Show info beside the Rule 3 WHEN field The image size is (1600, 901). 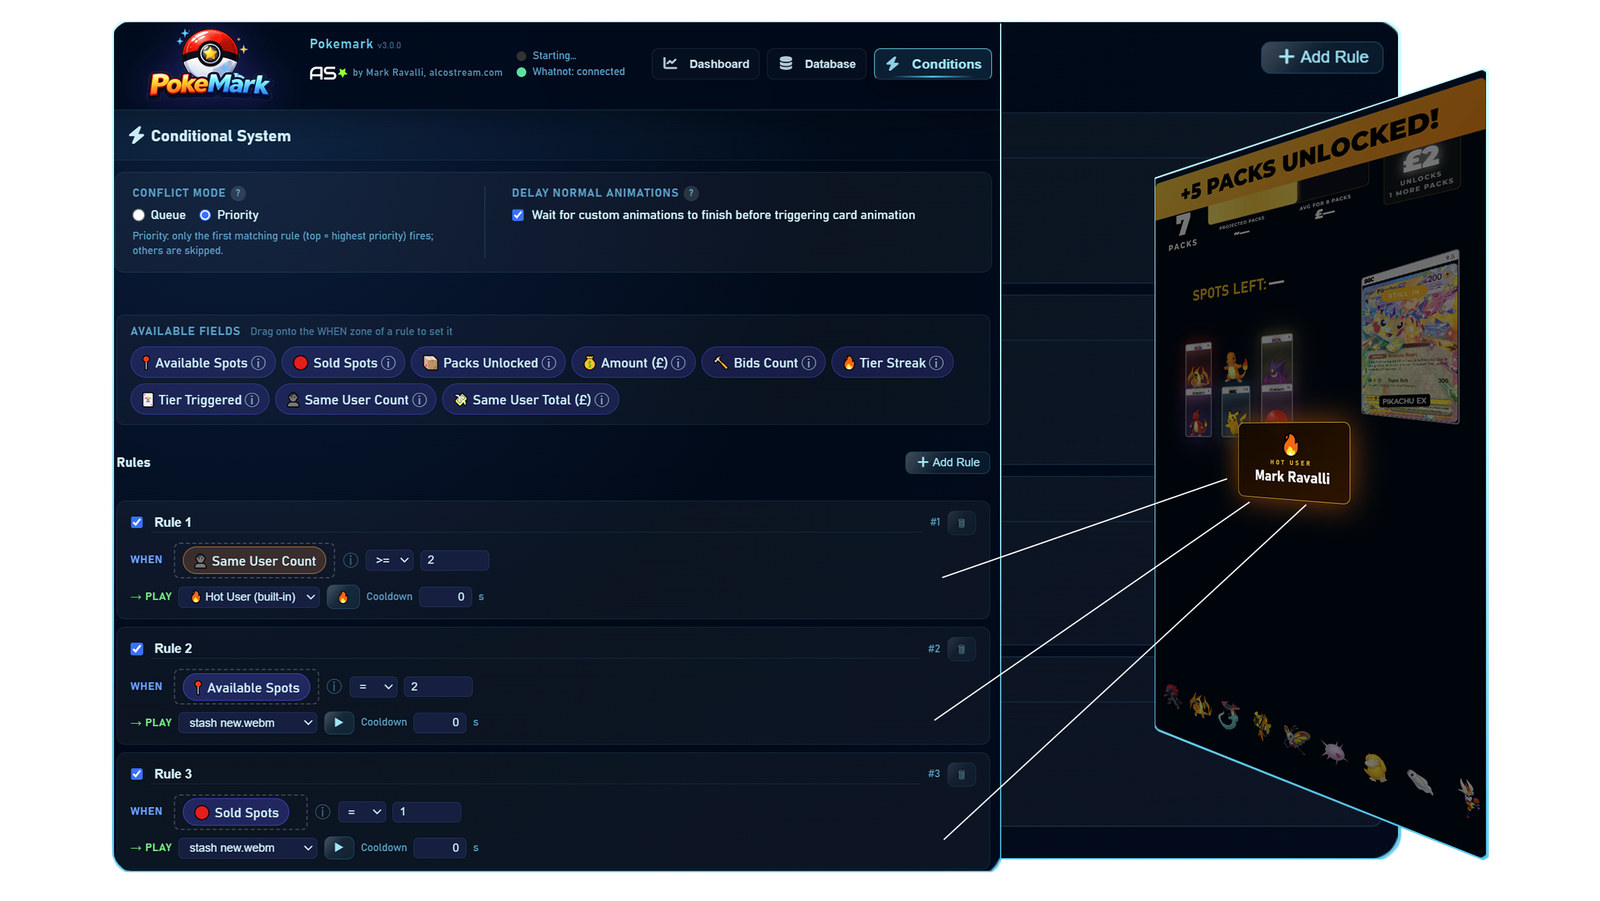click(x=323, y=812)
